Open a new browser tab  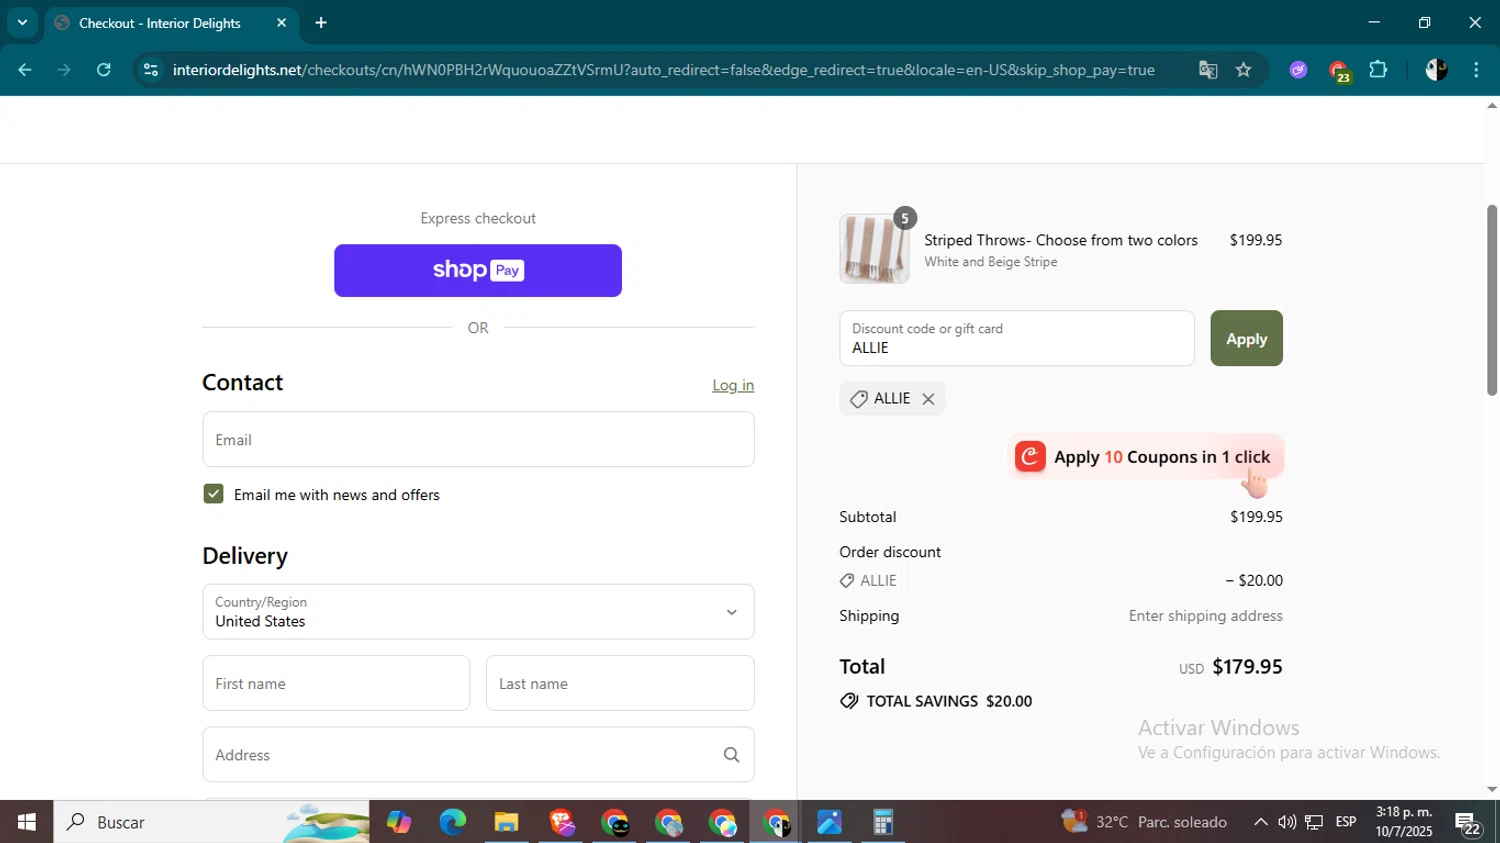click(321, 22)
